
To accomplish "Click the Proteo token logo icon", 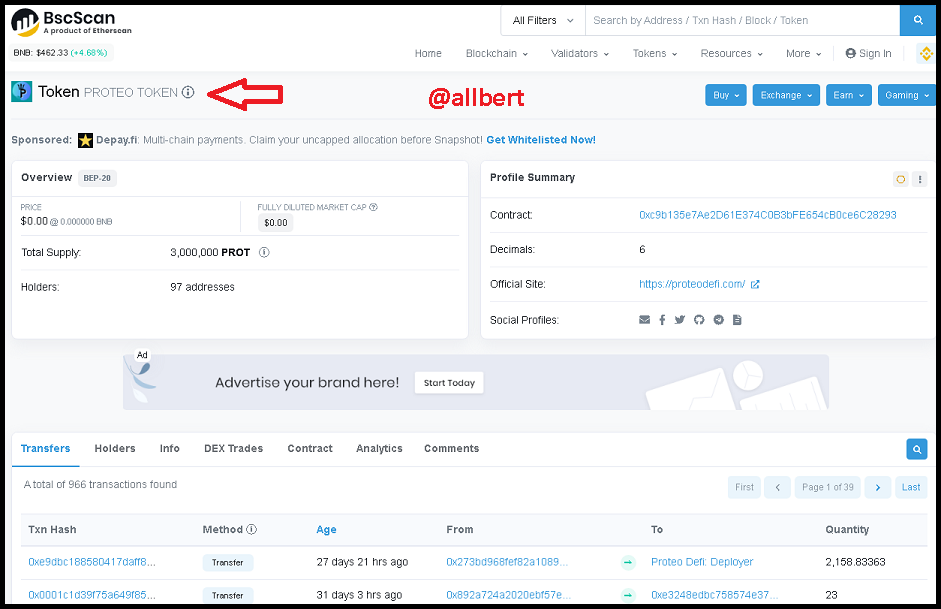I will 22,91.
